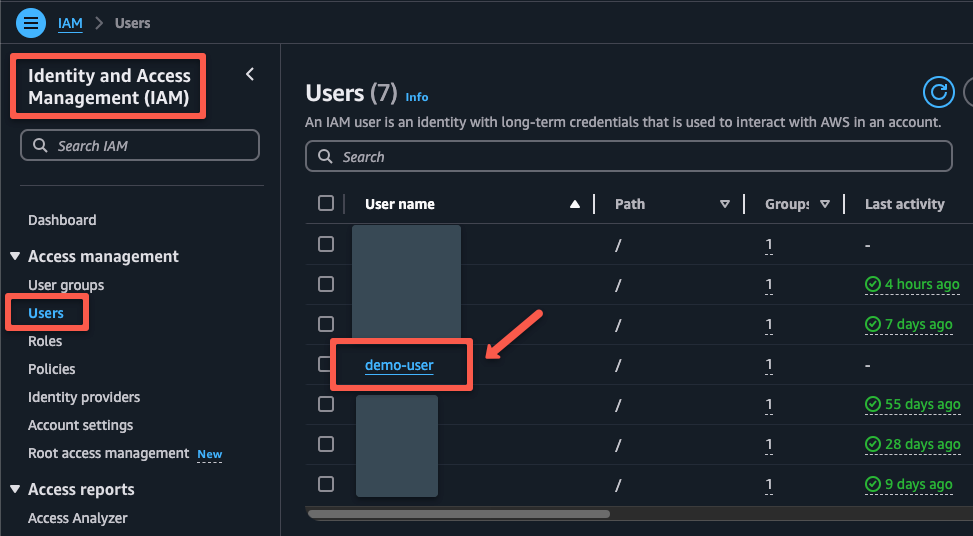The height and width of the screenshot is (536, 973).
Task: Click the Last activity column header
Action: [x=905, y=204]
